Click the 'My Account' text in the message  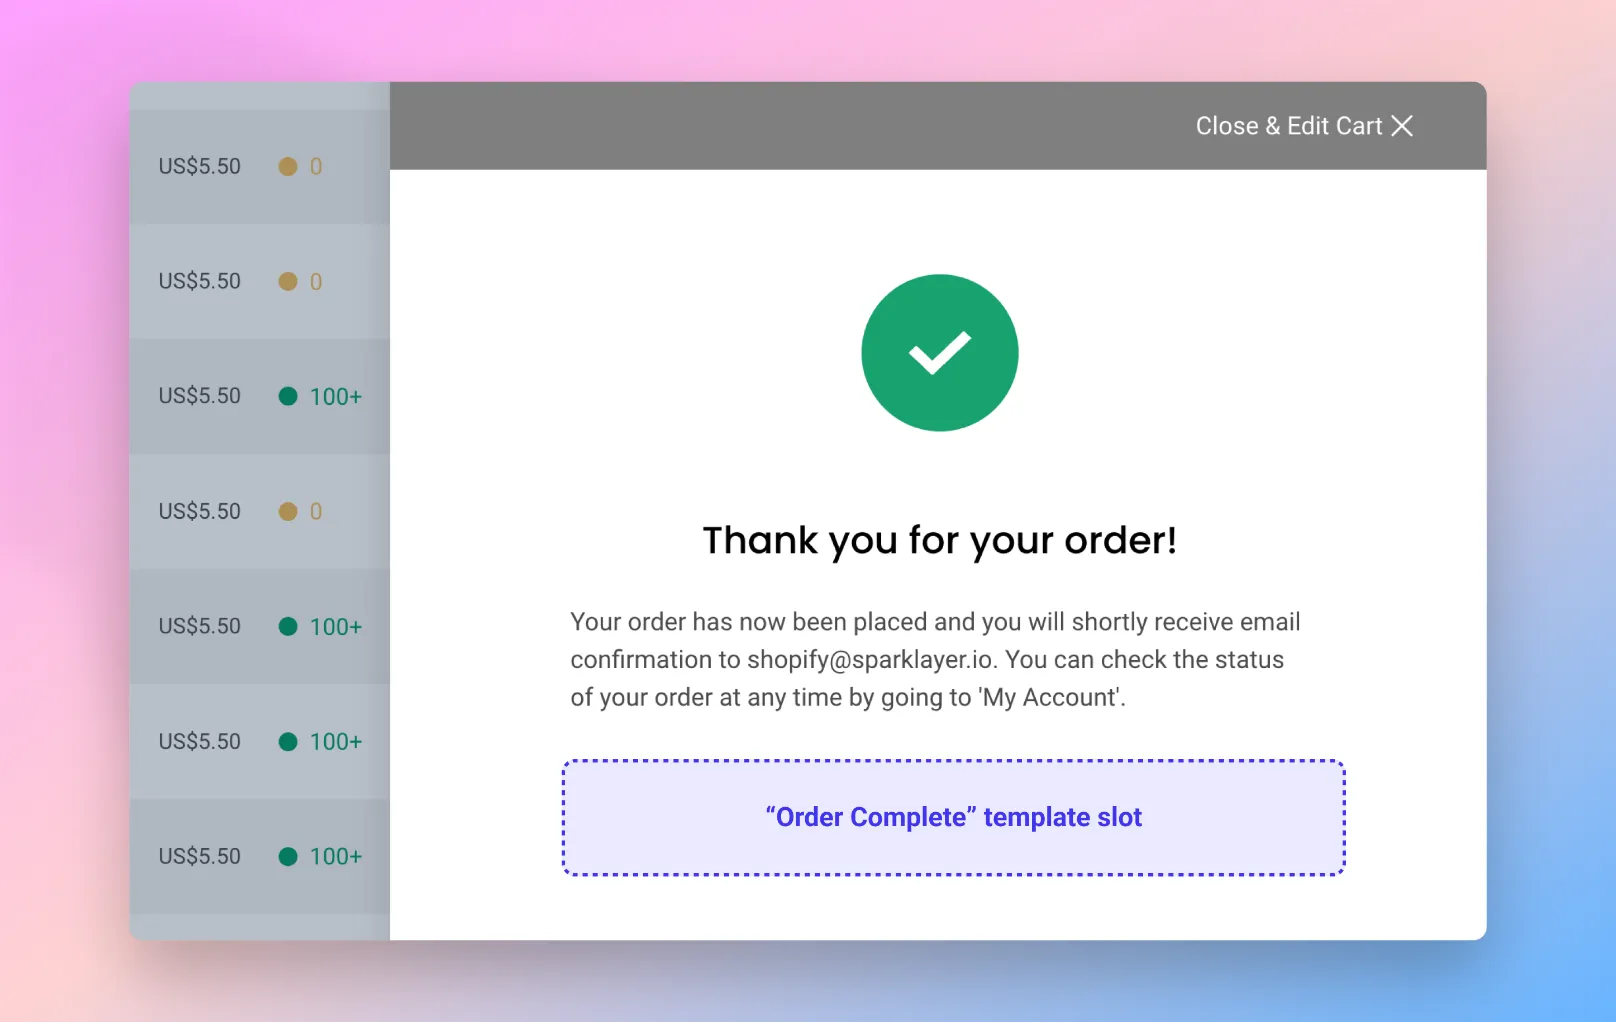point(1049,697)
